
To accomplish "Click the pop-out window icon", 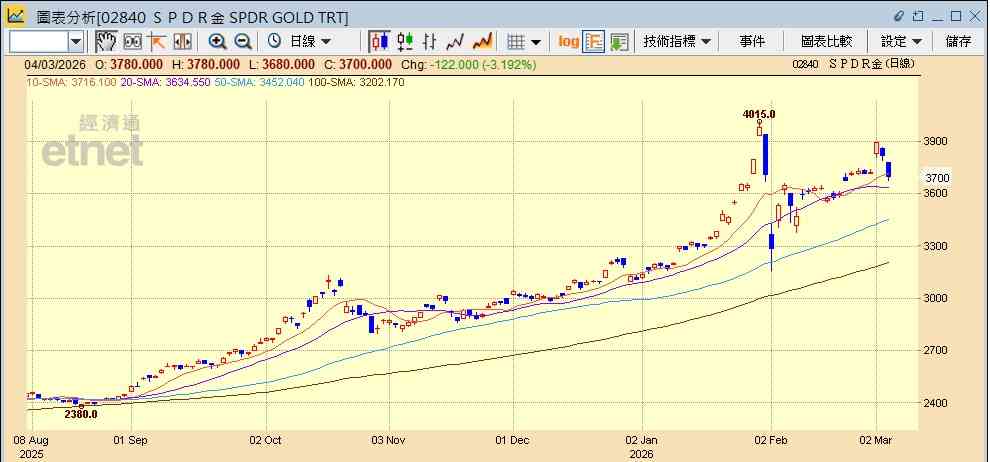I will click(918, 16).
